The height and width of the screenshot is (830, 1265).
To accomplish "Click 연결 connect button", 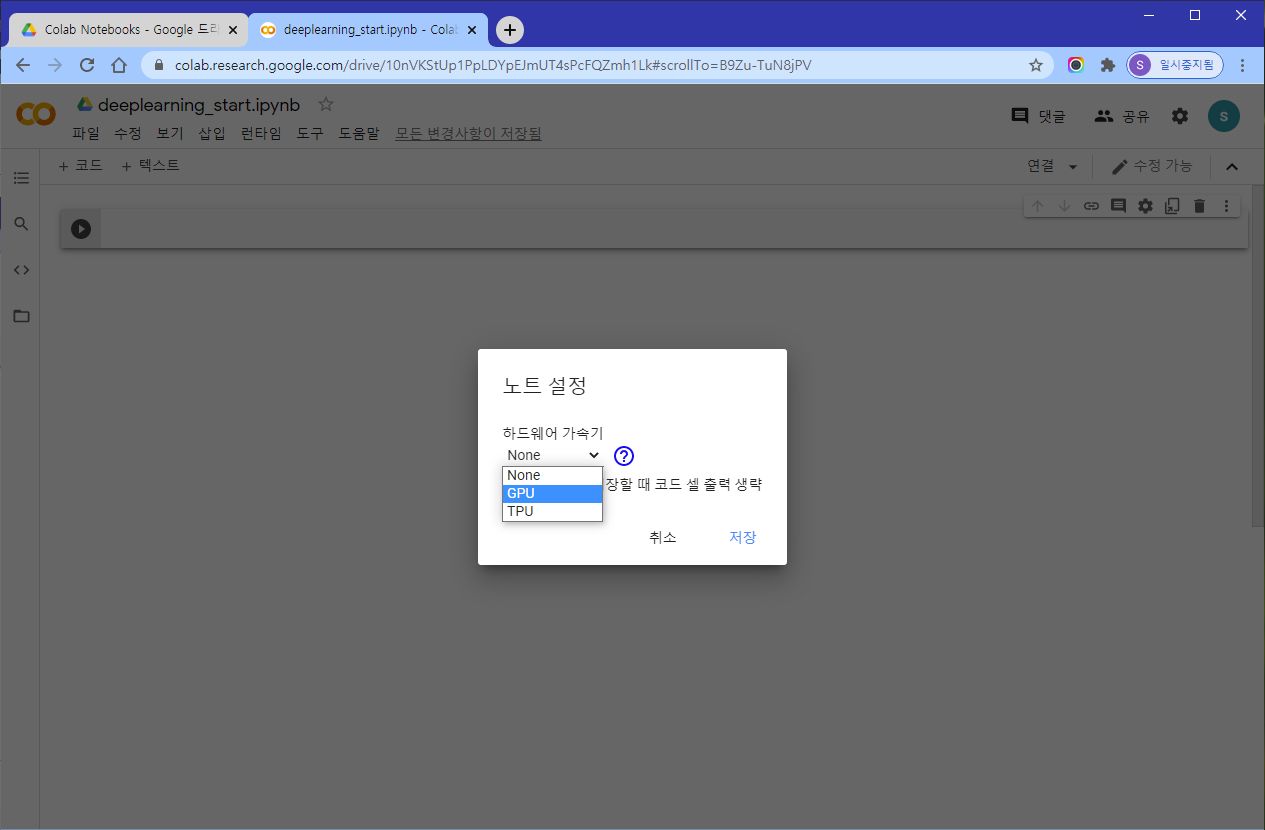I will point(1040,166).
